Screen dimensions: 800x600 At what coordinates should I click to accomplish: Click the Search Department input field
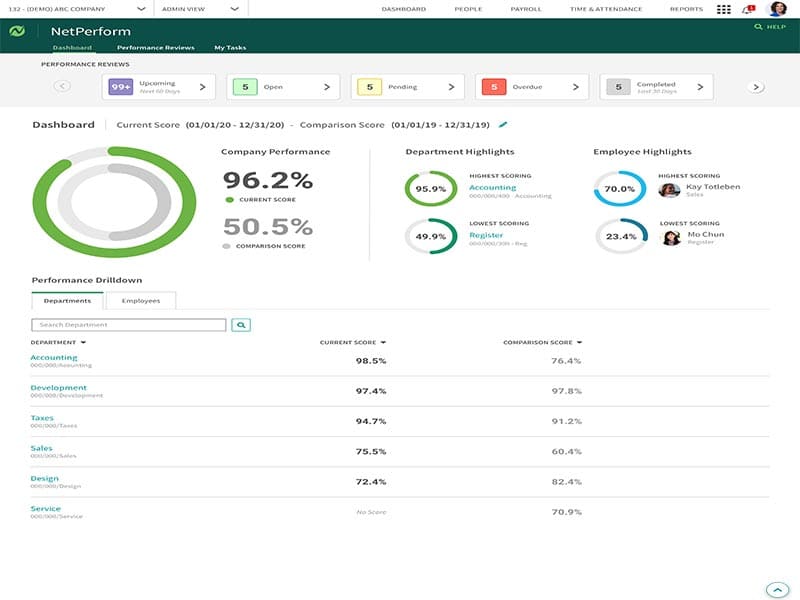tap(128, 325)
